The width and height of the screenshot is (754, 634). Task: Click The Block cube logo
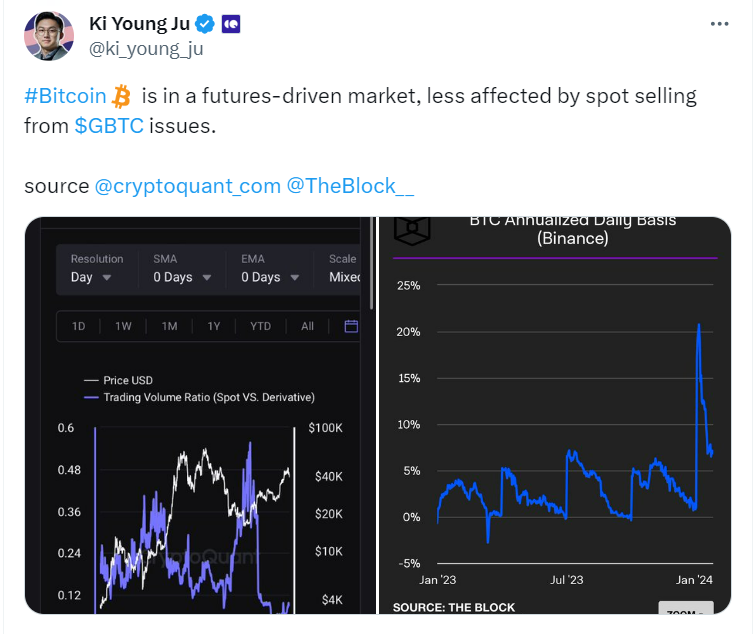tap(412, 230)
